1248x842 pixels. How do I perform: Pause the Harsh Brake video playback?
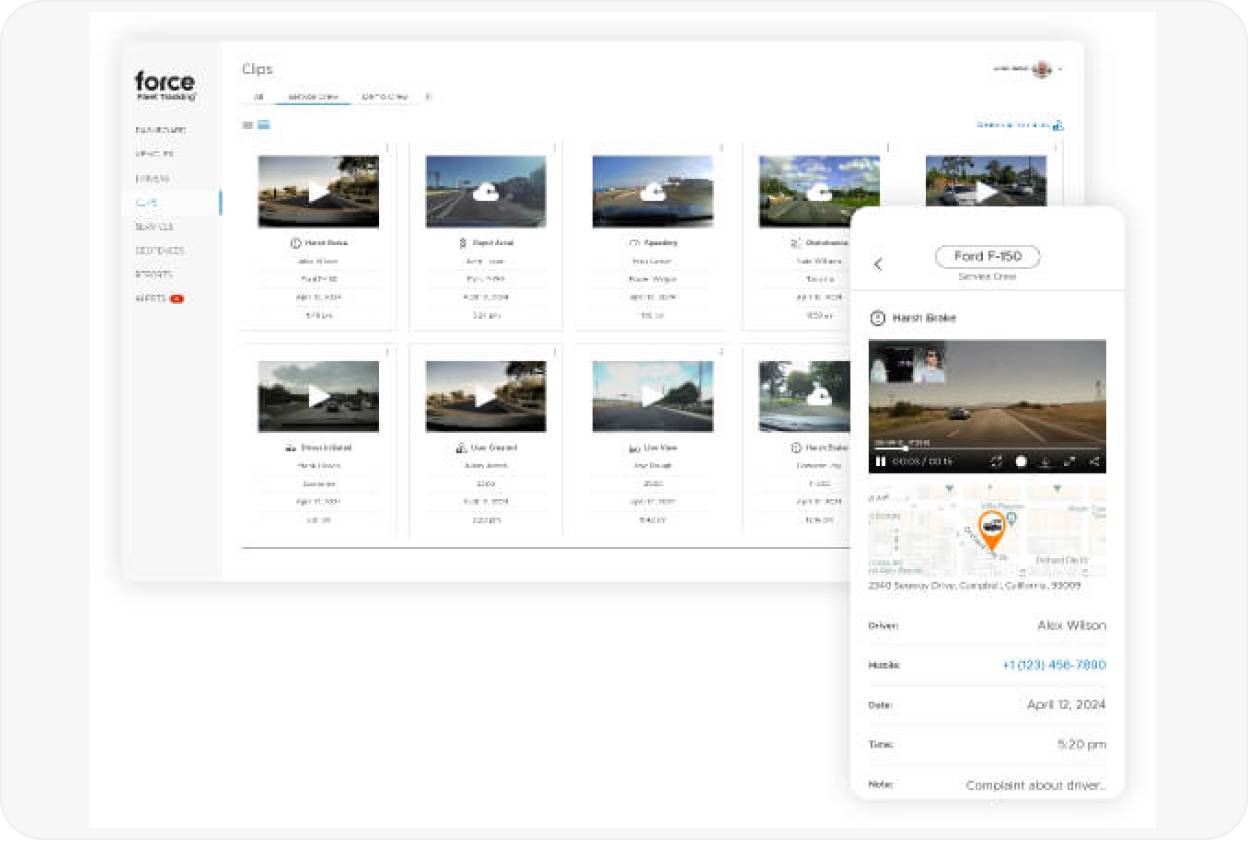coord(881,462)
